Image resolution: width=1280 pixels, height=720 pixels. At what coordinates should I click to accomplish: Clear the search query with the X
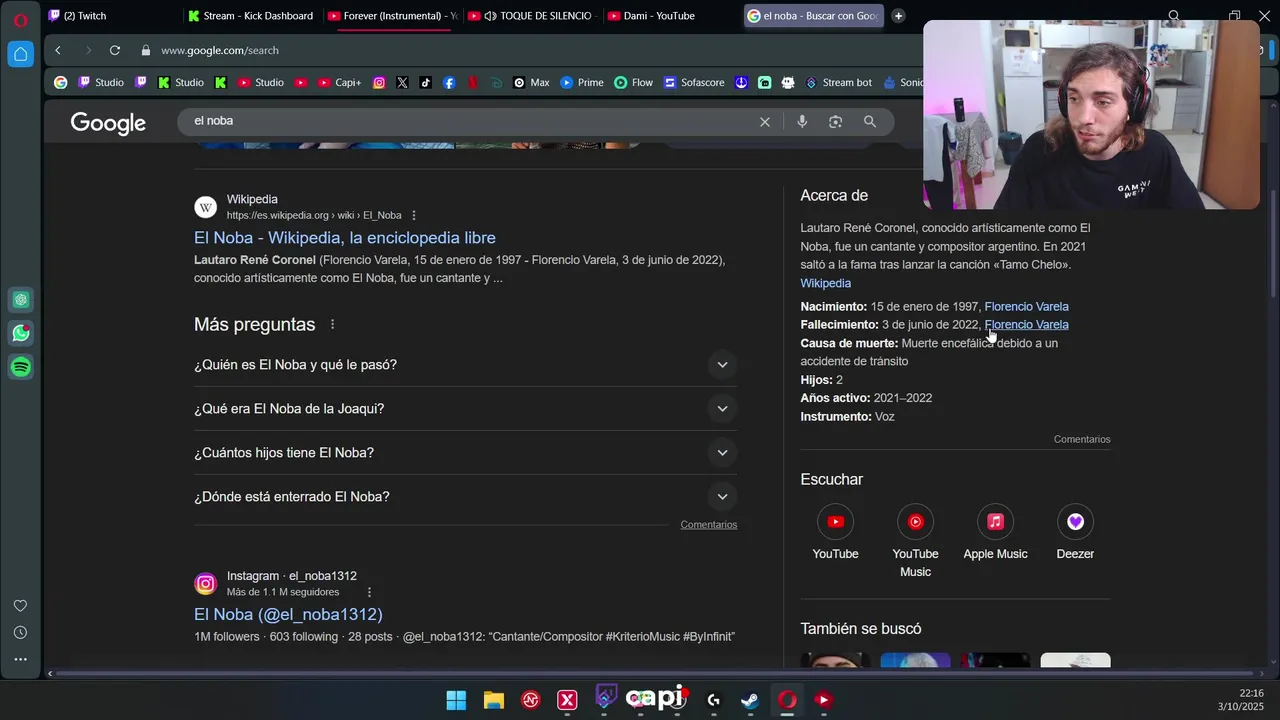765,121
